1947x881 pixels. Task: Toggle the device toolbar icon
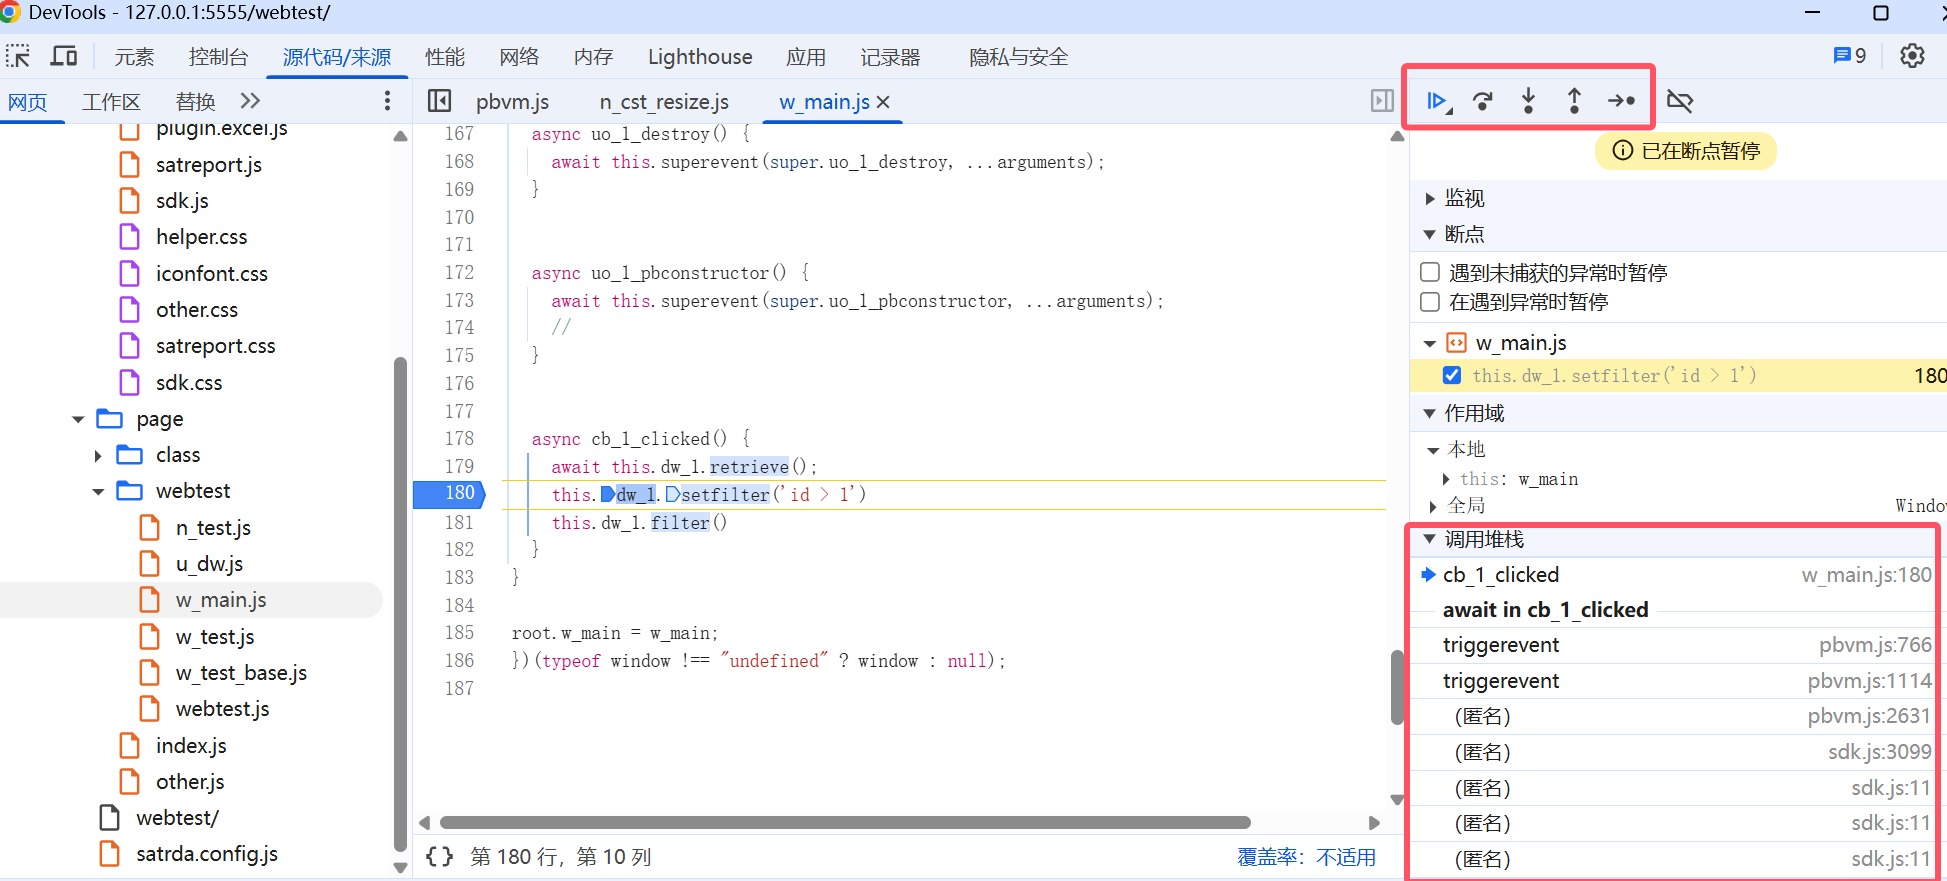[64, 56]
